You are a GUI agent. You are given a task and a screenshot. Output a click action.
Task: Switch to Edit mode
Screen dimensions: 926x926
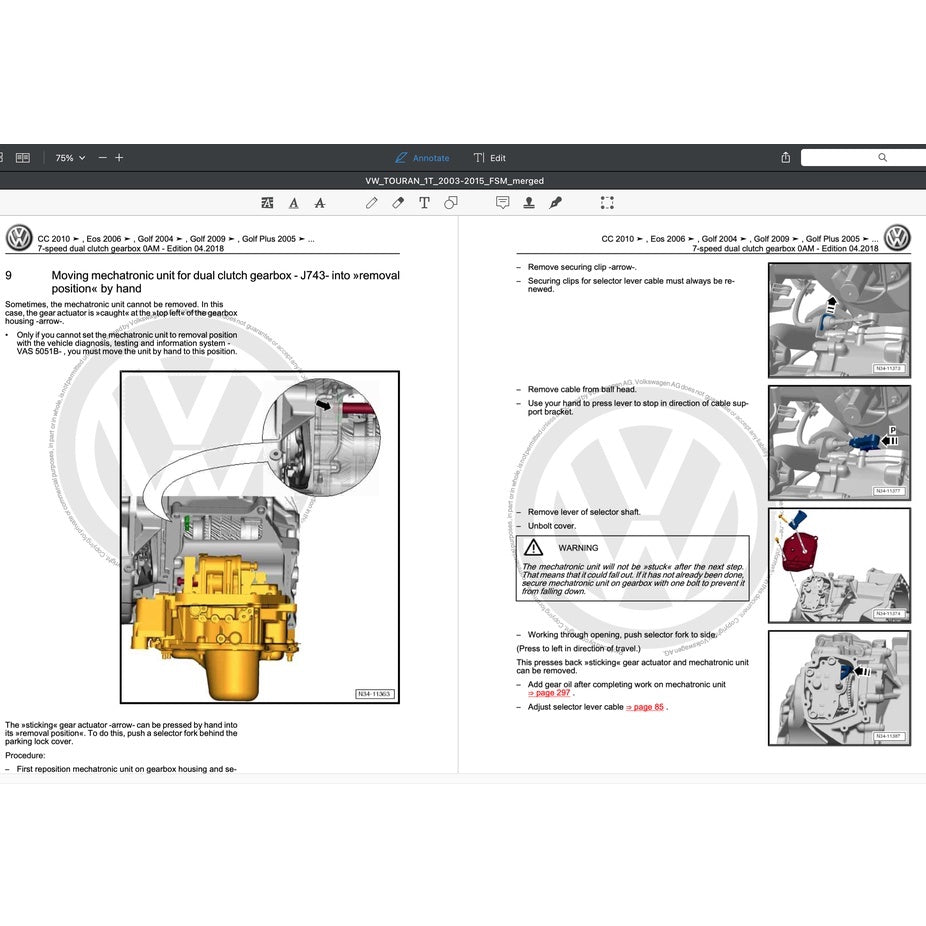(489, 158)
